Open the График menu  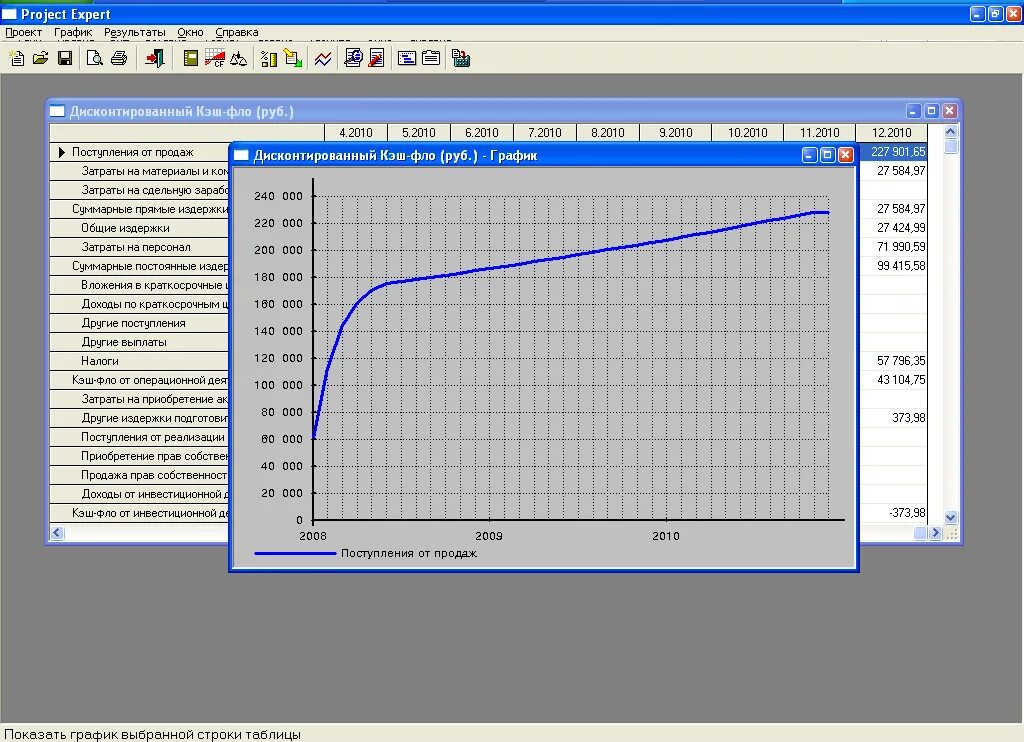(73, 32)
